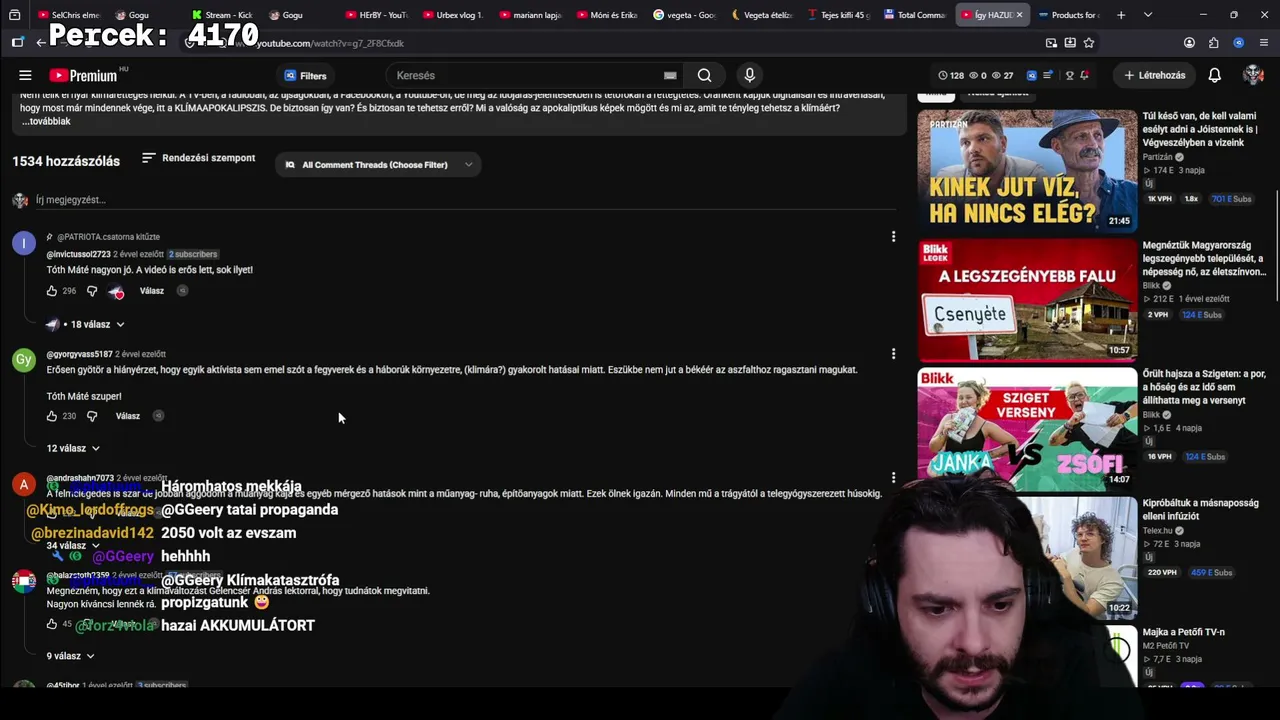1280x720 pixels.
Task: Switch to the Total Commander tab
Action: click(914, 15)
